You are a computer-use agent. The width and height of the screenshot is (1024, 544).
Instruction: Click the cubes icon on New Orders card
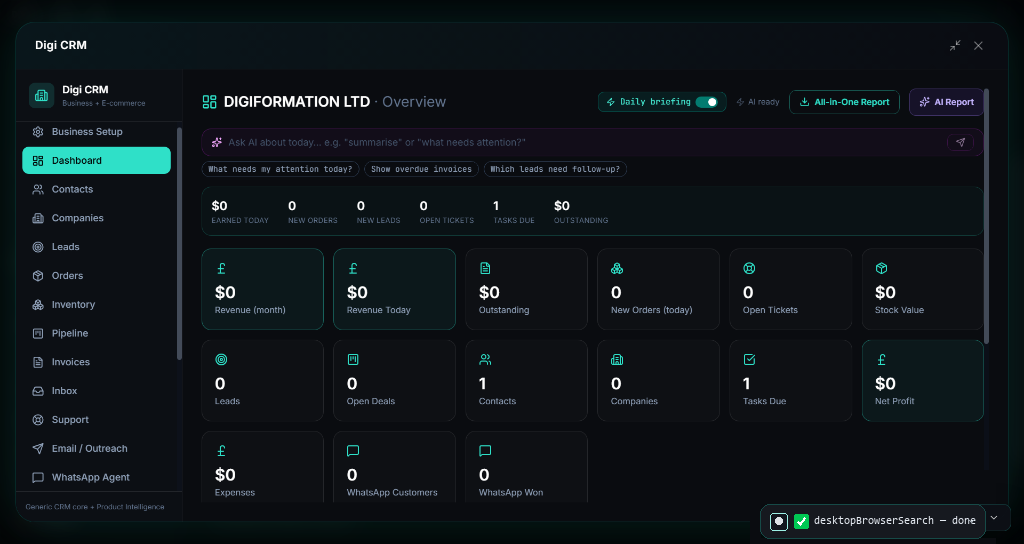(616, 268)
